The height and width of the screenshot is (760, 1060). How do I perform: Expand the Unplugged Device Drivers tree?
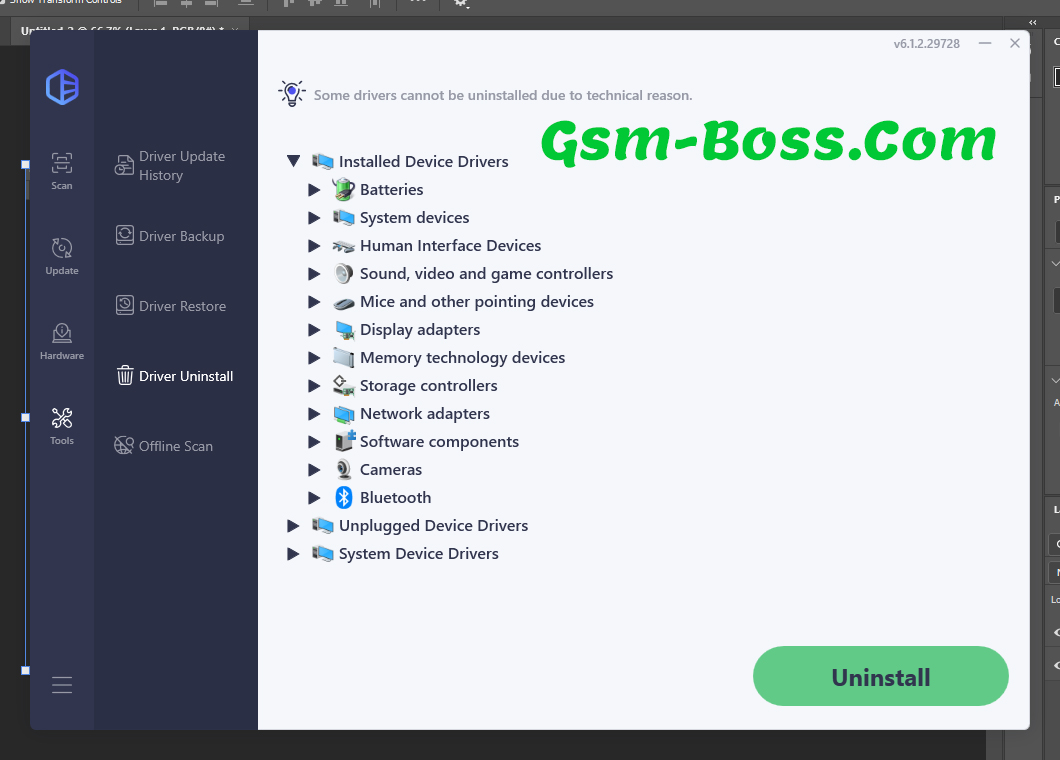[293, 525]
